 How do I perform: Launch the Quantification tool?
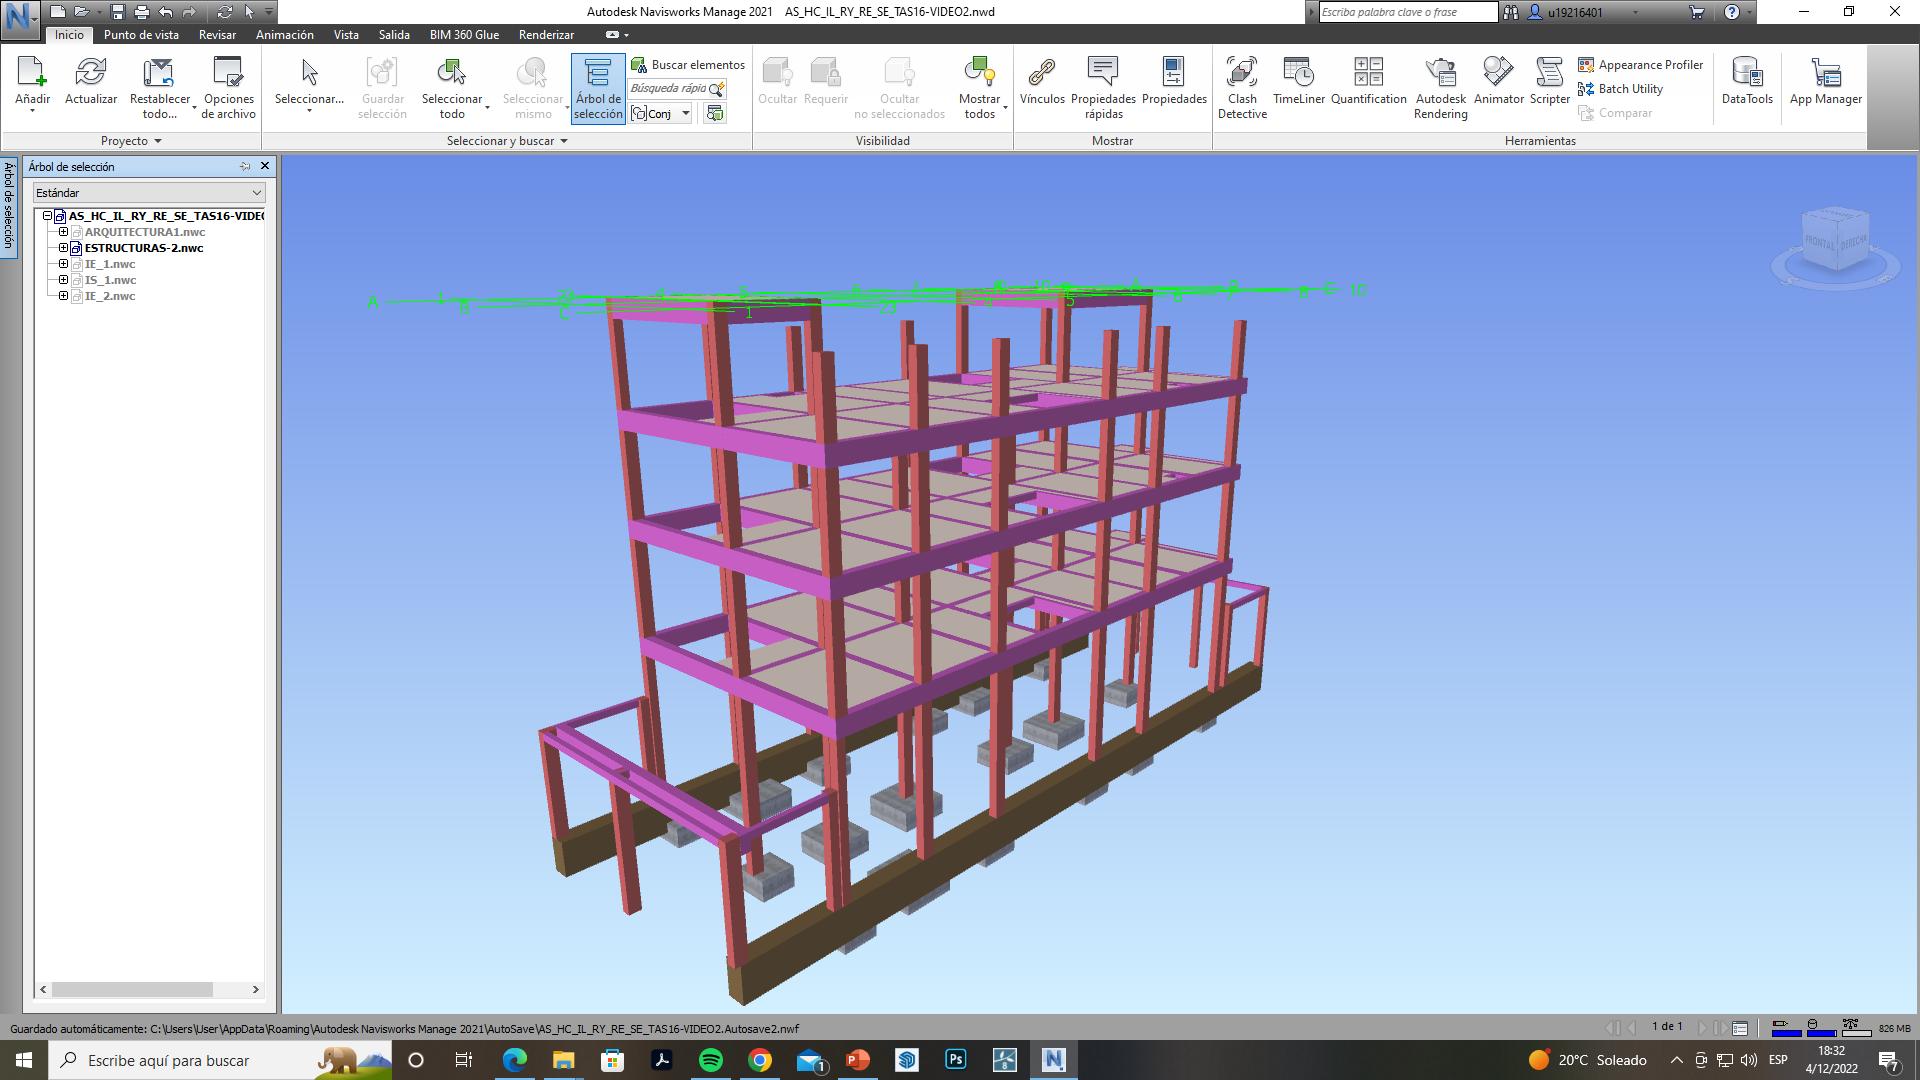(1368, 82)
